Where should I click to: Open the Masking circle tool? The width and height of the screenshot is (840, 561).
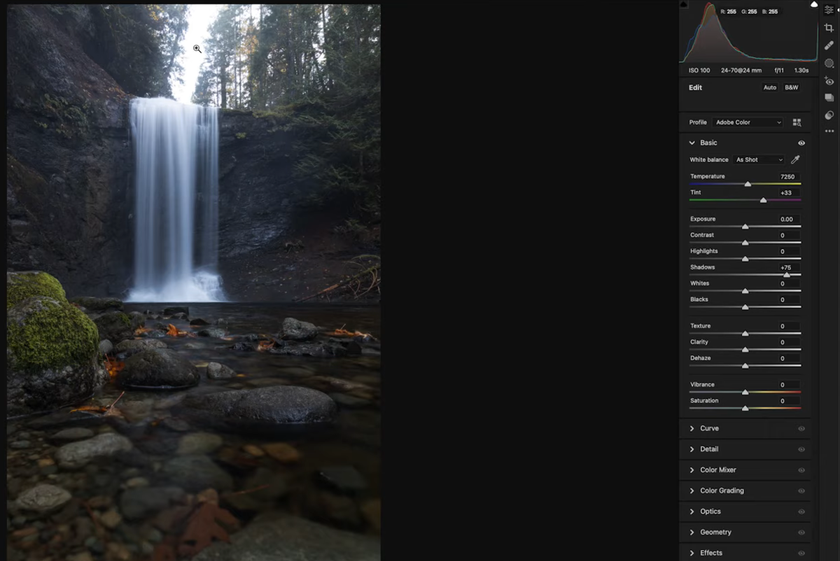click(829, 63)
